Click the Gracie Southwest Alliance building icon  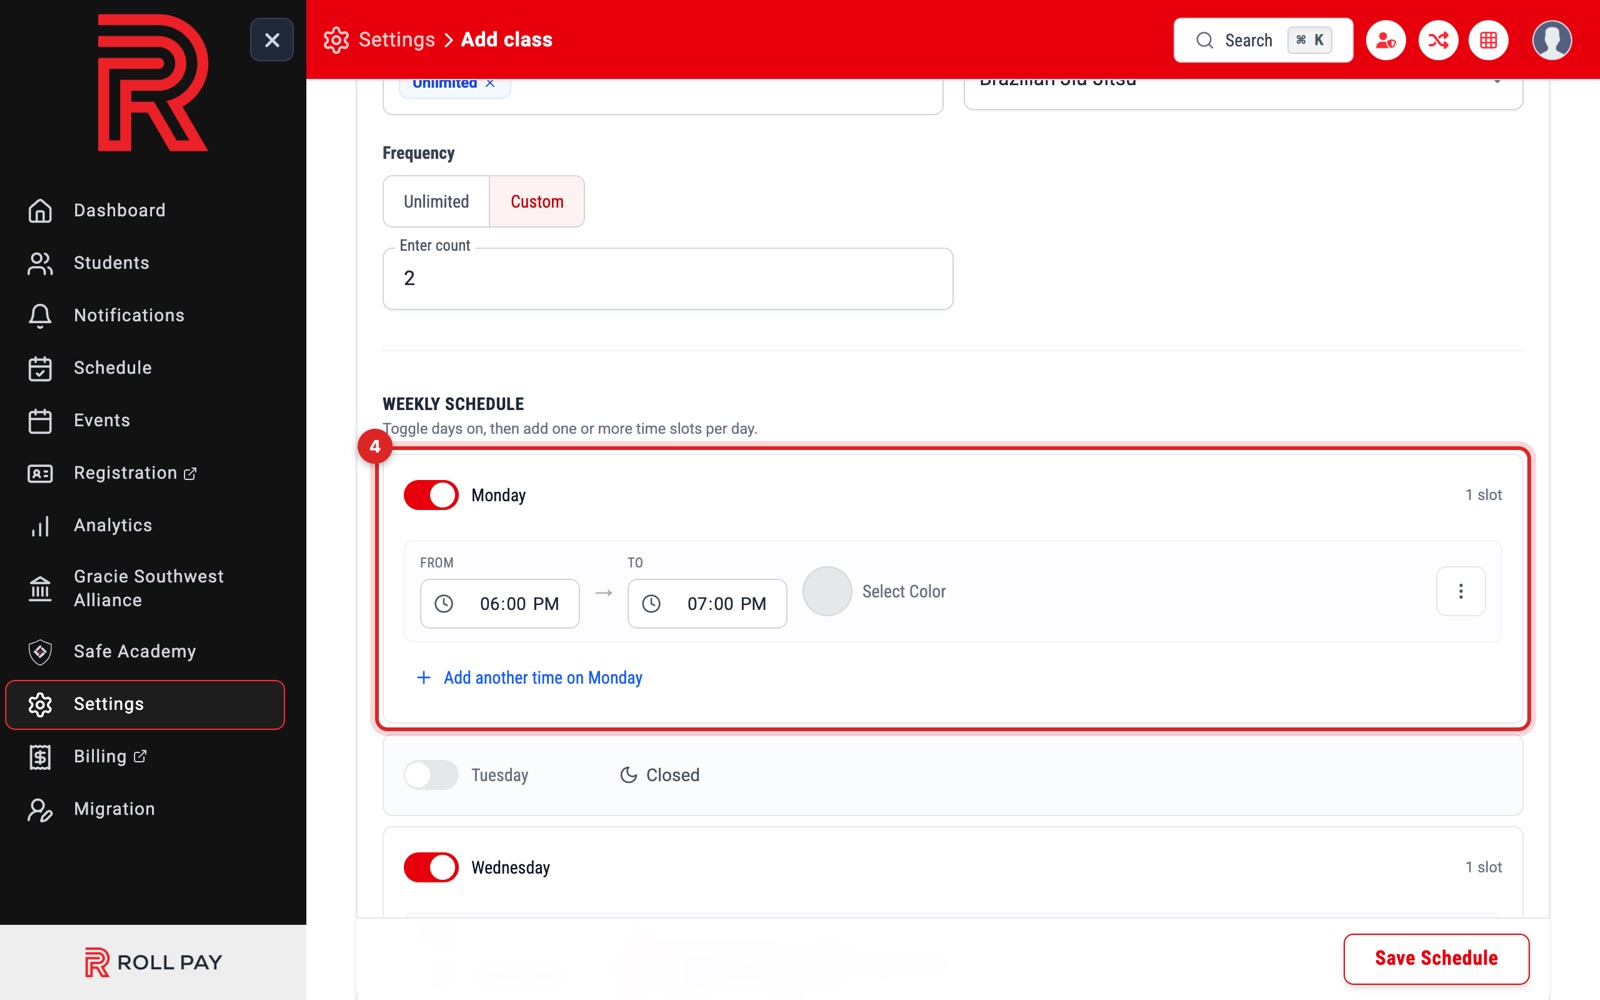(x=40, y=589)
